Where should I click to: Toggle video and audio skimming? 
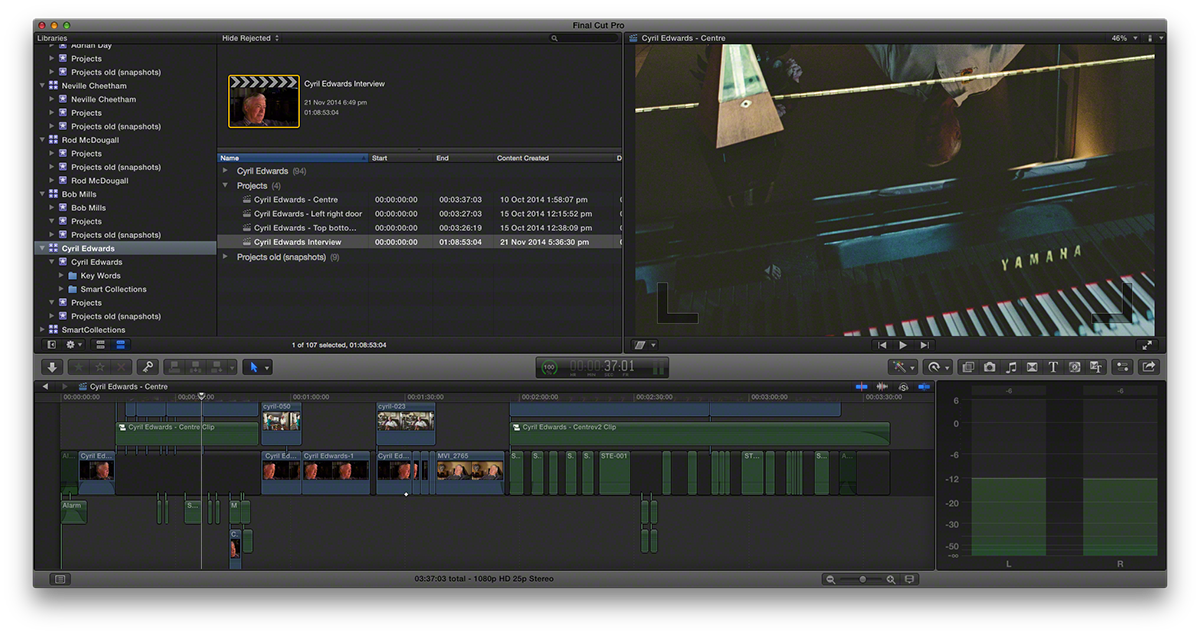[862, 387]
